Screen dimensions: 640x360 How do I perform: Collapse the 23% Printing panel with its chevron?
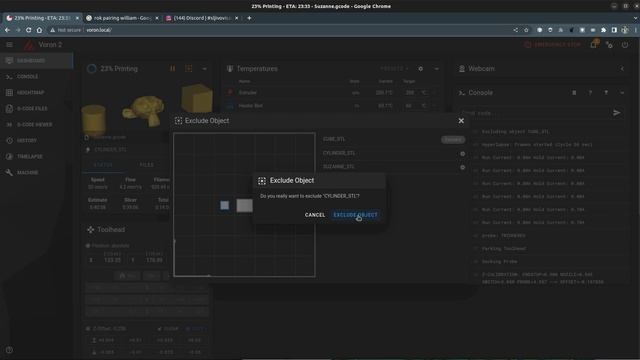coord(204,69)
